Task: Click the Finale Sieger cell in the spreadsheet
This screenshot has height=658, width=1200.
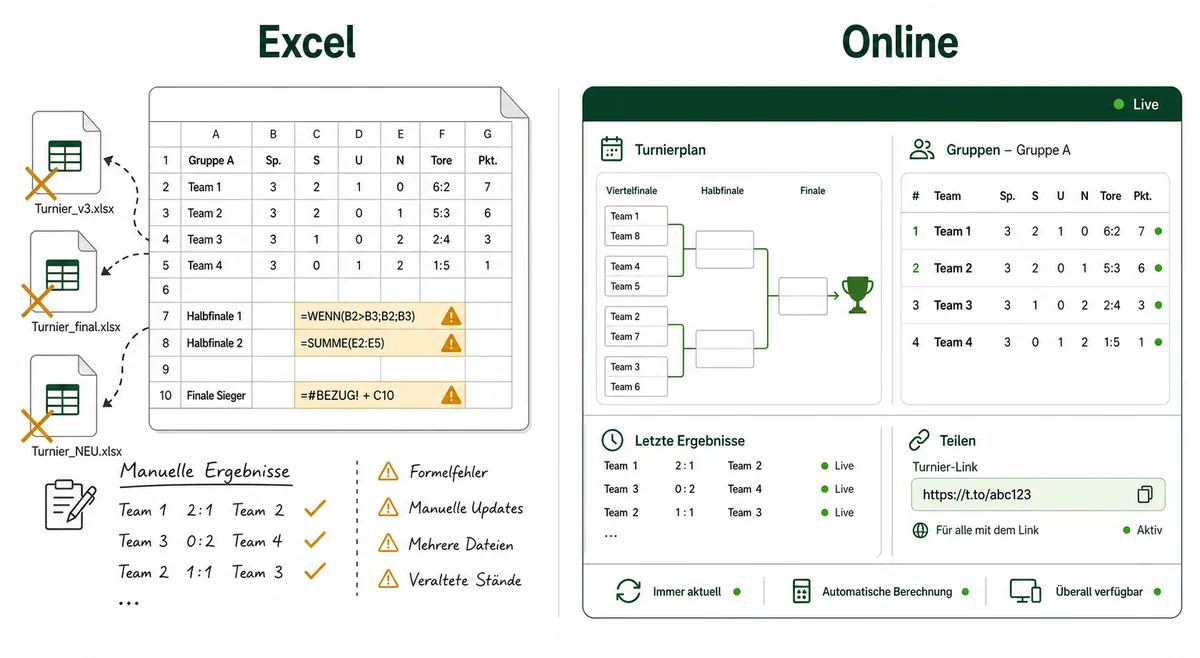Action: (215, 395)
